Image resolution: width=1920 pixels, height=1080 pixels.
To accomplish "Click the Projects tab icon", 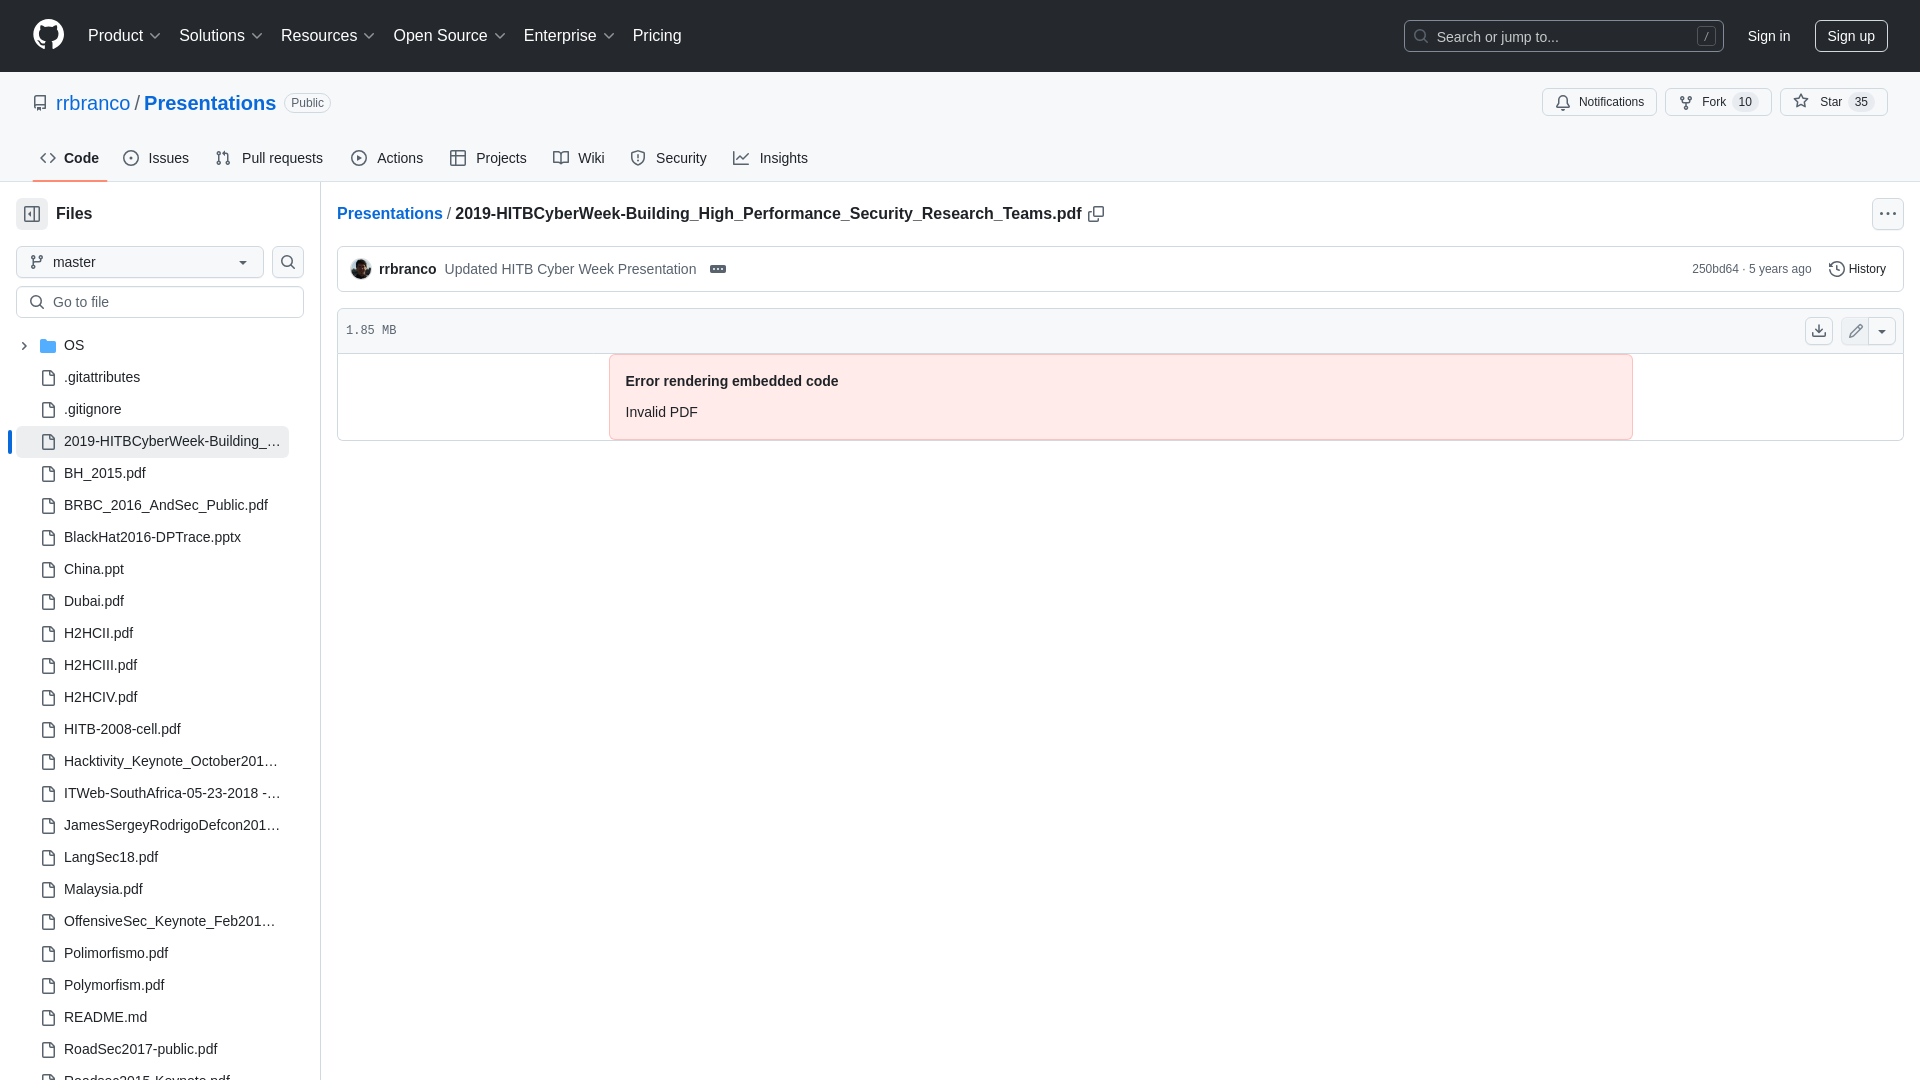I will pos(458,158).
